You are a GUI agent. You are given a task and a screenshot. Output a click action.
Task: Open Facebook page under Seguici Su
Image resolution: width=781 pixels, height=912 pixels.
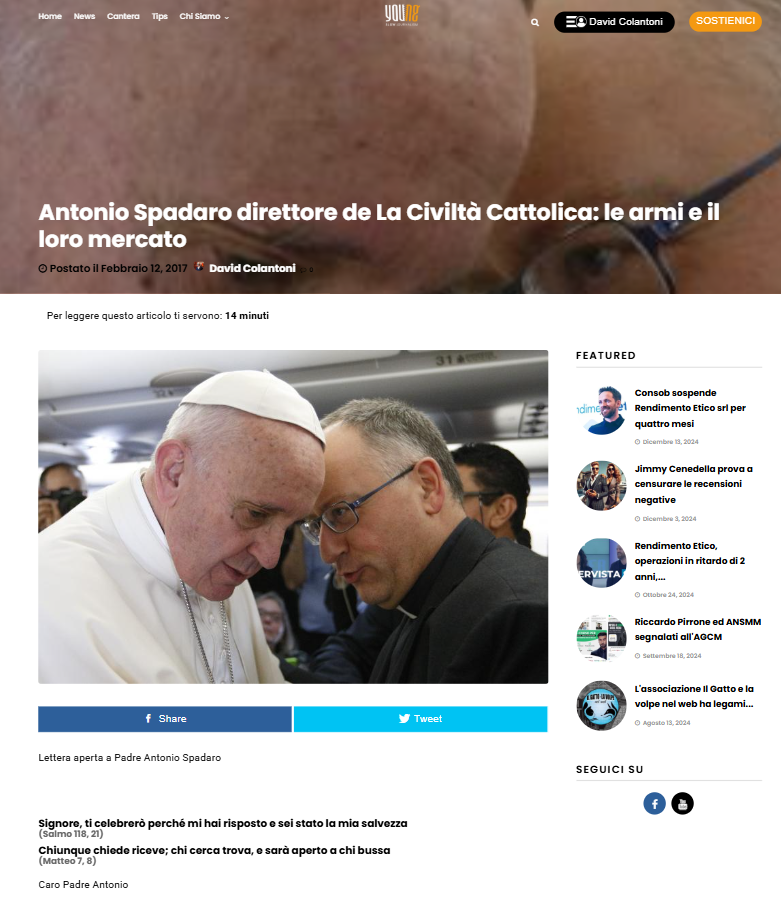(654, 804)
